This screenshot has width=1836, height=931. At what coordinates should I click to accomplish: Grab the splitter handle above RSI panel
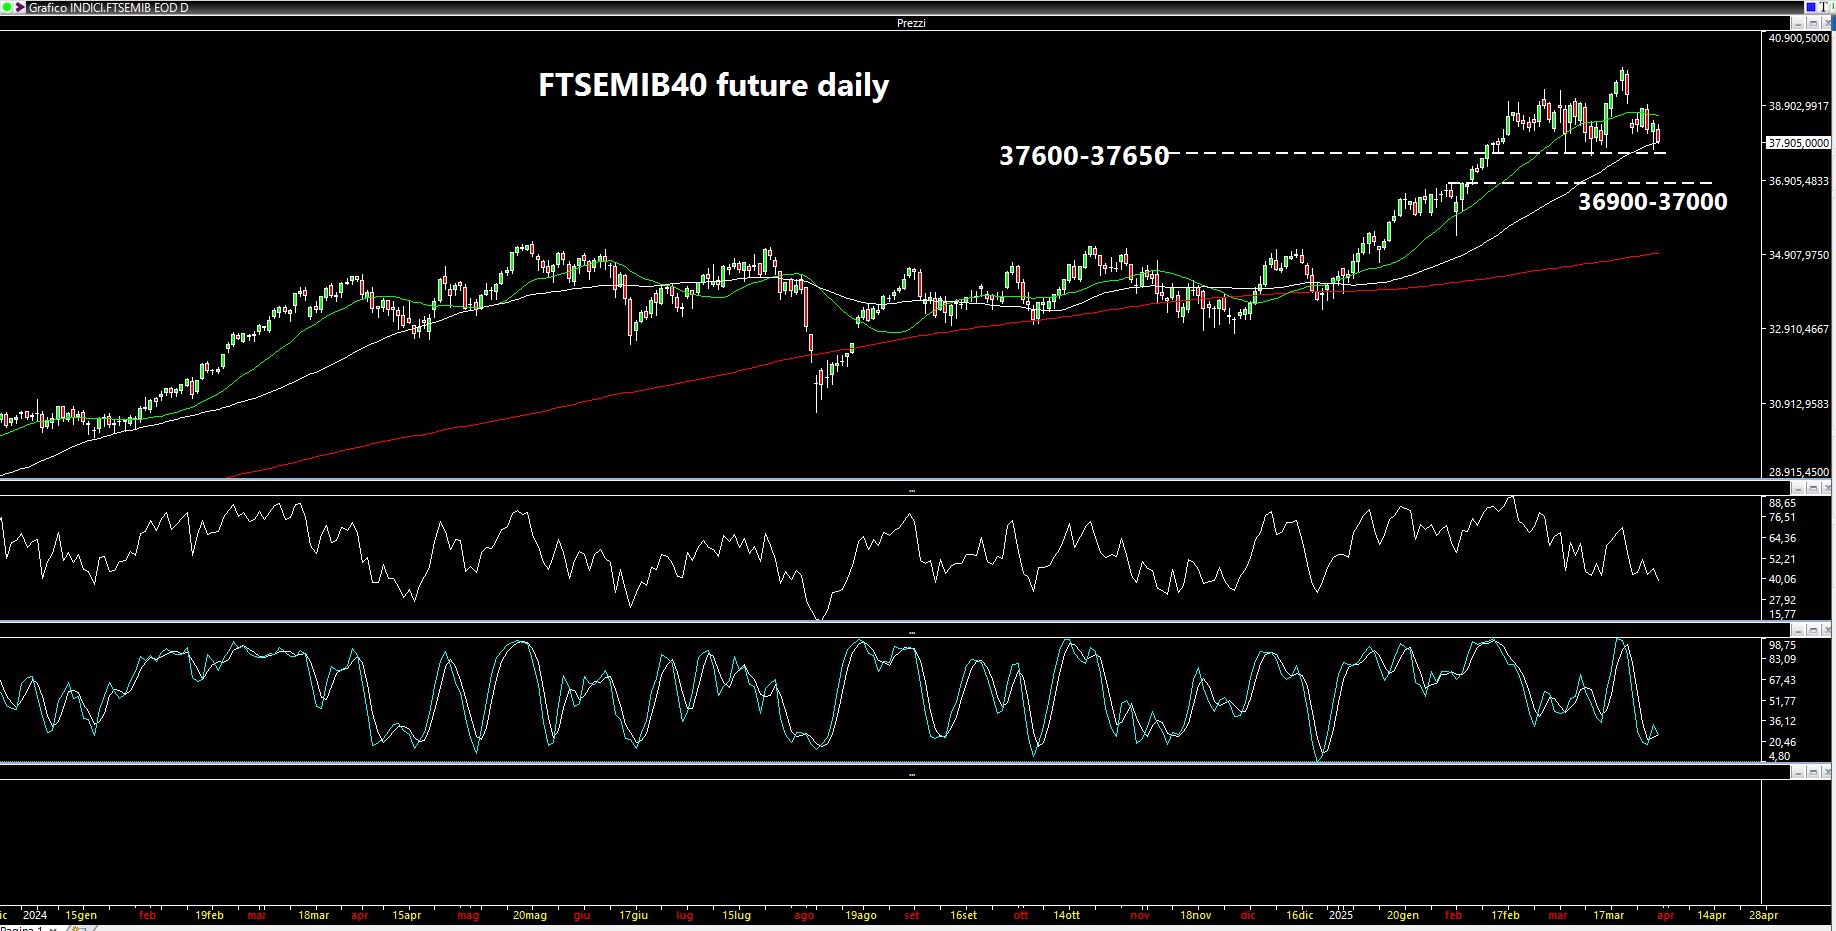coord(911,490)
